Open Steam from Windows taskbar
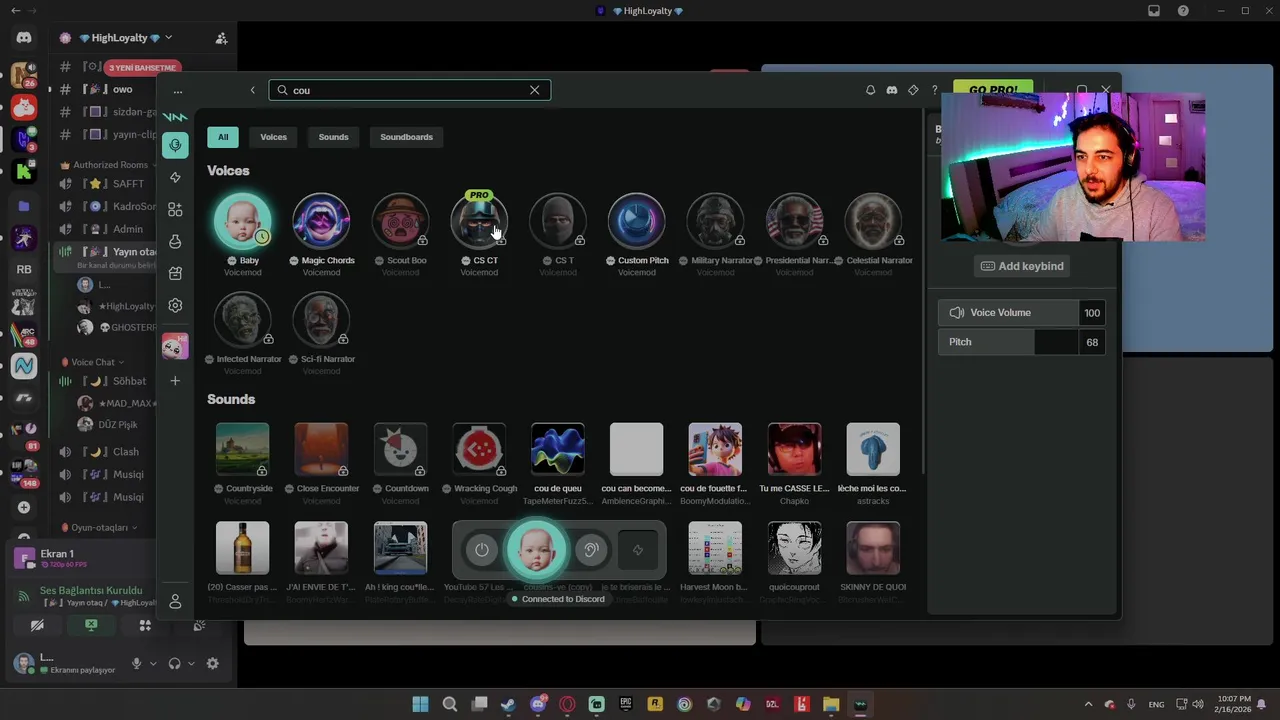This screenshot has height=720, width=1280. [x=509, y=704]
